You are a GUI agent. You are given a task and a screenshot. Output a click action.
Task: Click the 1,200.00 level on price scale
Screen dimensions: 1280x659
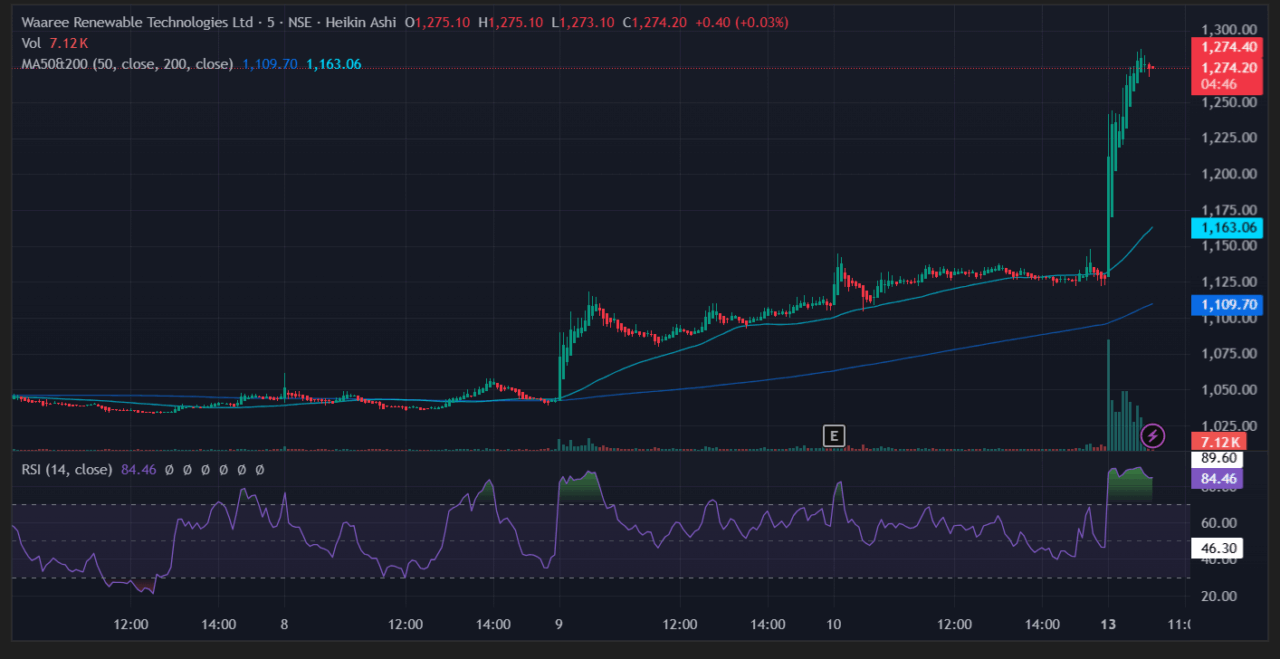(1228, 174)
